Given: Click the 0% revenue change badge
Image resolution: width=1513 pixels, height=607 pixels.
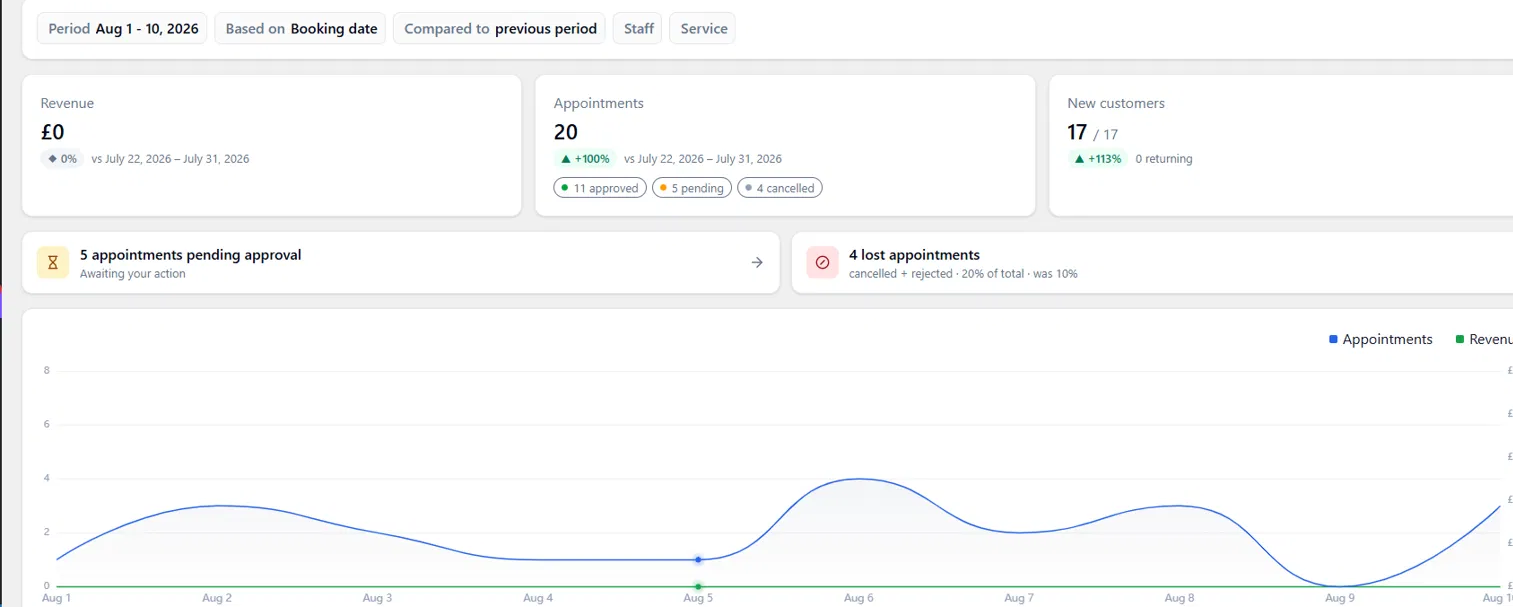Looking at the screenshot, I should pos(62,159).
